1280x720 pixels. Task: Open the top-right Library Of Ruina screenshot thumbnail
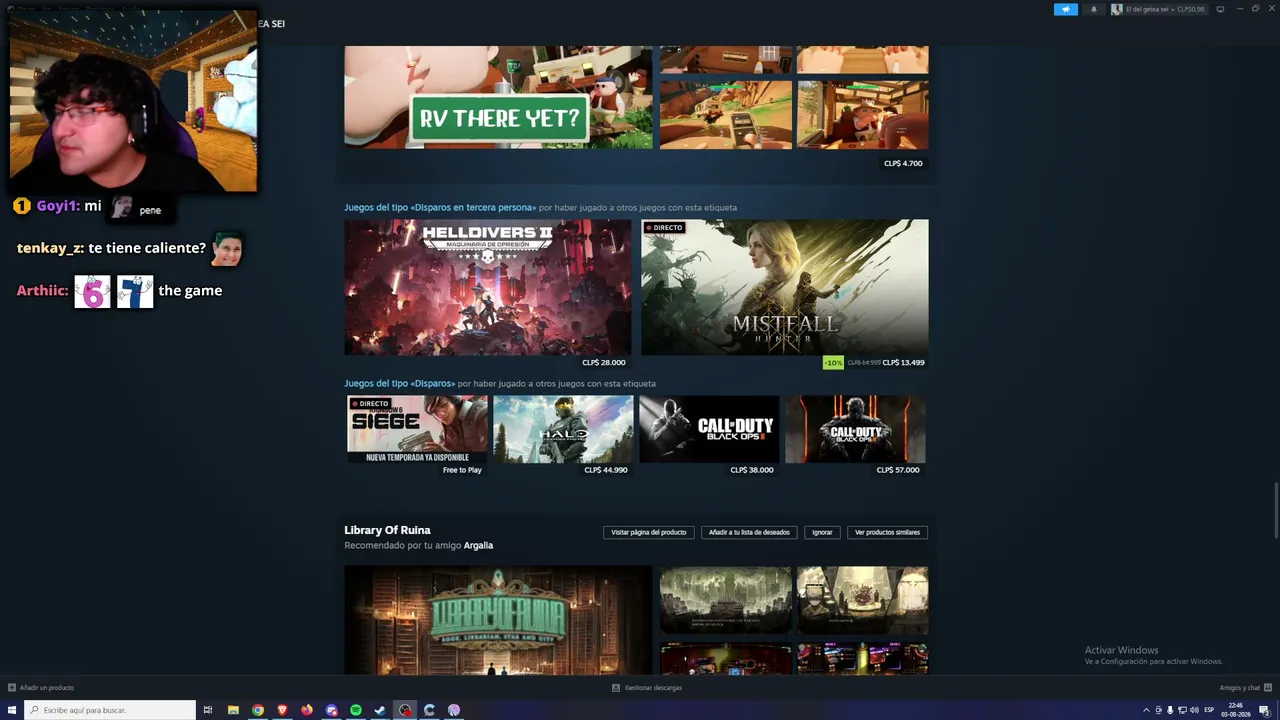click(x=862, y=600)
